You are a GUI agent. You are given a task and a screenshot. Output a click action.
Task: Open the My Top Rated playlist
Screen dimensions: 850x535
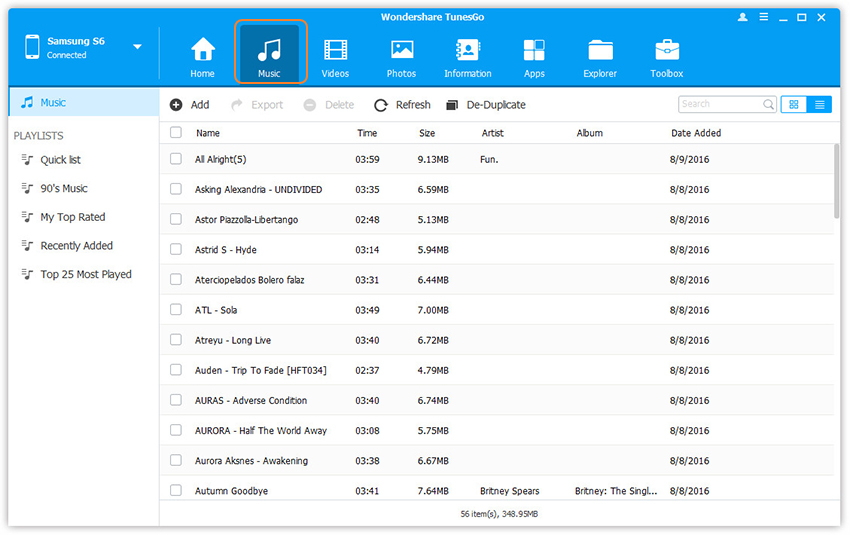[x=73, y=217]
